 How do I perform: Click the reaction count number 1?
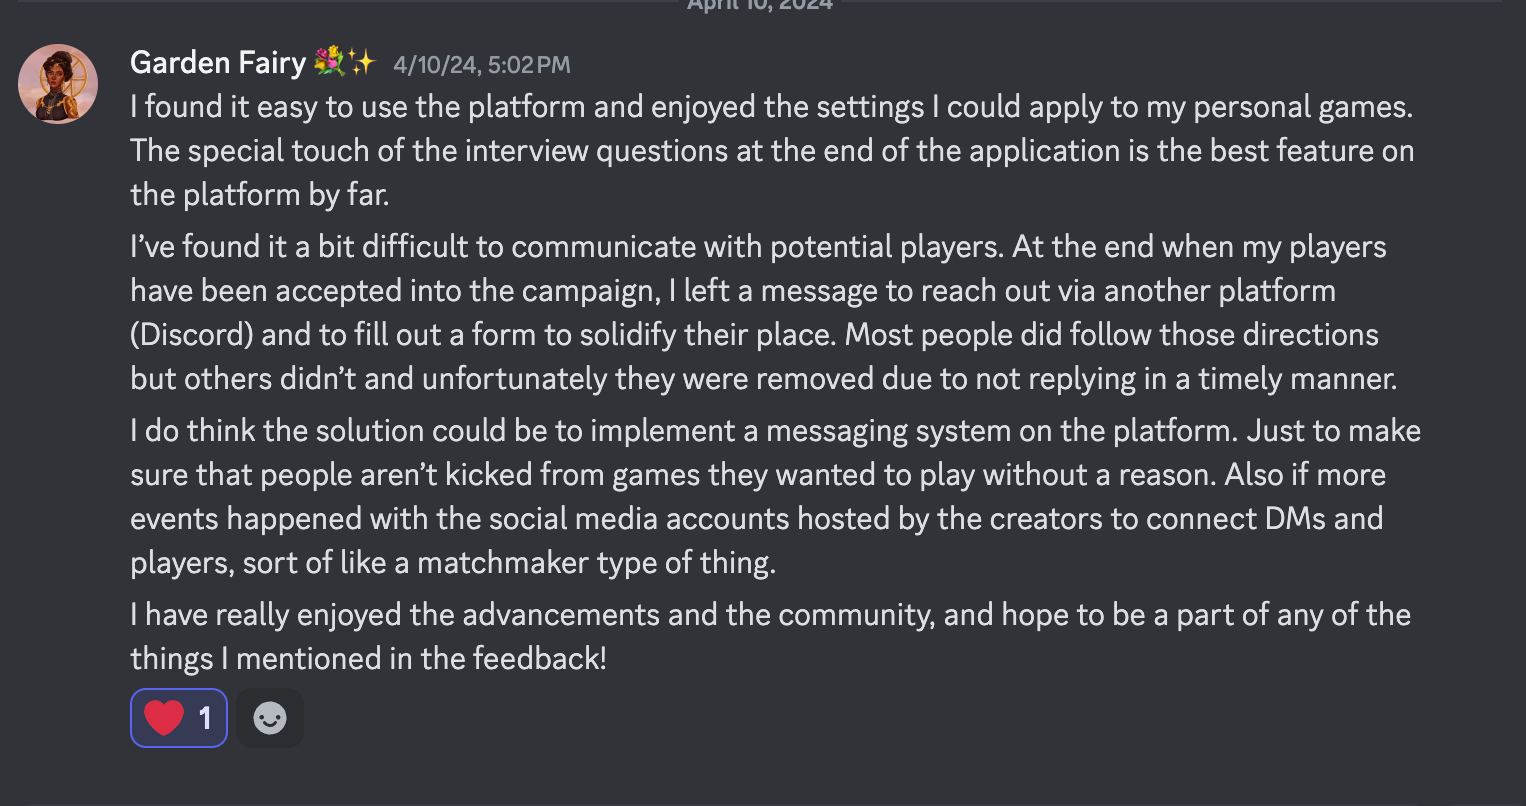(205, 718)
